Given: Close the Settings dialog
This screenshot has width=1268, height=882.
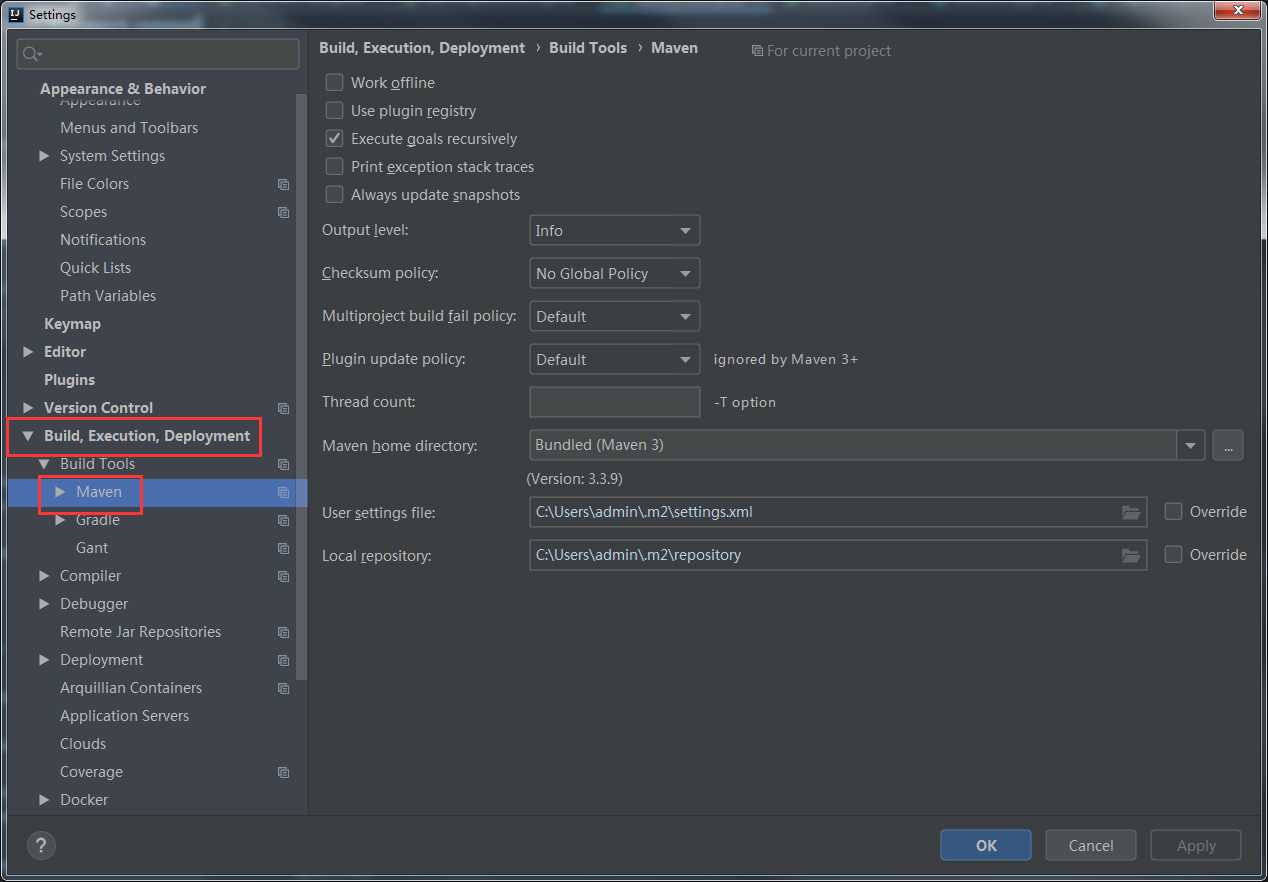Looking at the screenshot, I should [x=1238, y=10].
